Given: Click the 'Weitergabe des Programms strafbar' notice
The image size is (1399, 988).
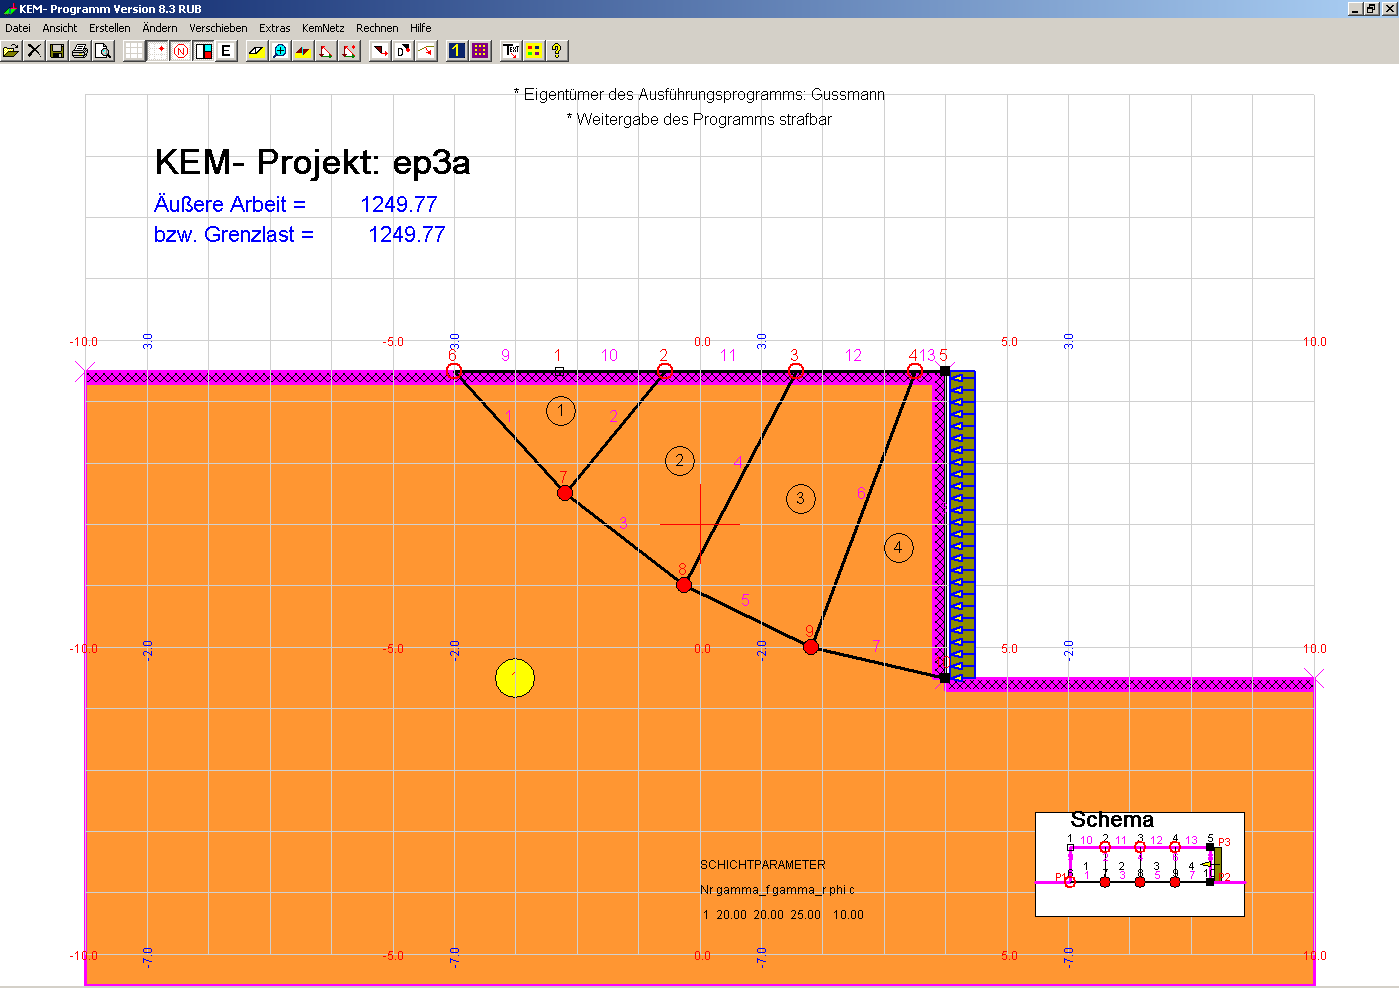Looking at the screenshot, I should (x=699, y=119).
